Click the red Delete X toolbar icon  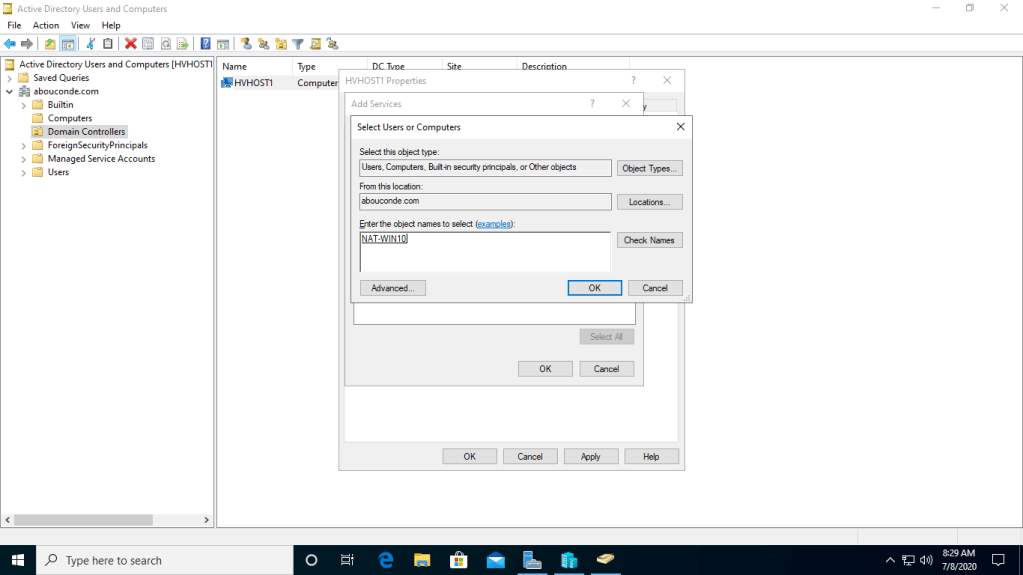(130, 44)
